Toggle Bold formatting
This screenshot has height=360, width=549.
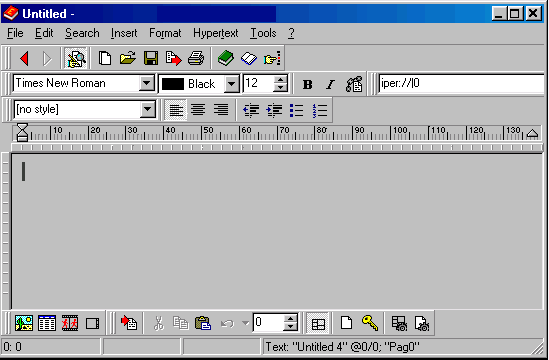point(307,84)
